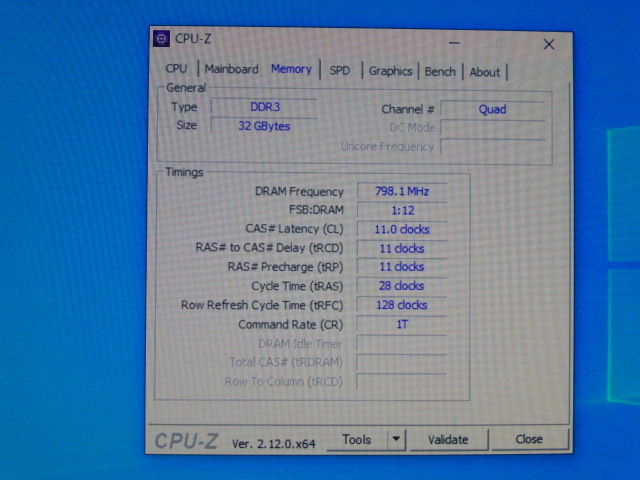Click the CPU-Z title bar text
Viewport: 640px width, 480px height.
click(x=193, y=39)
